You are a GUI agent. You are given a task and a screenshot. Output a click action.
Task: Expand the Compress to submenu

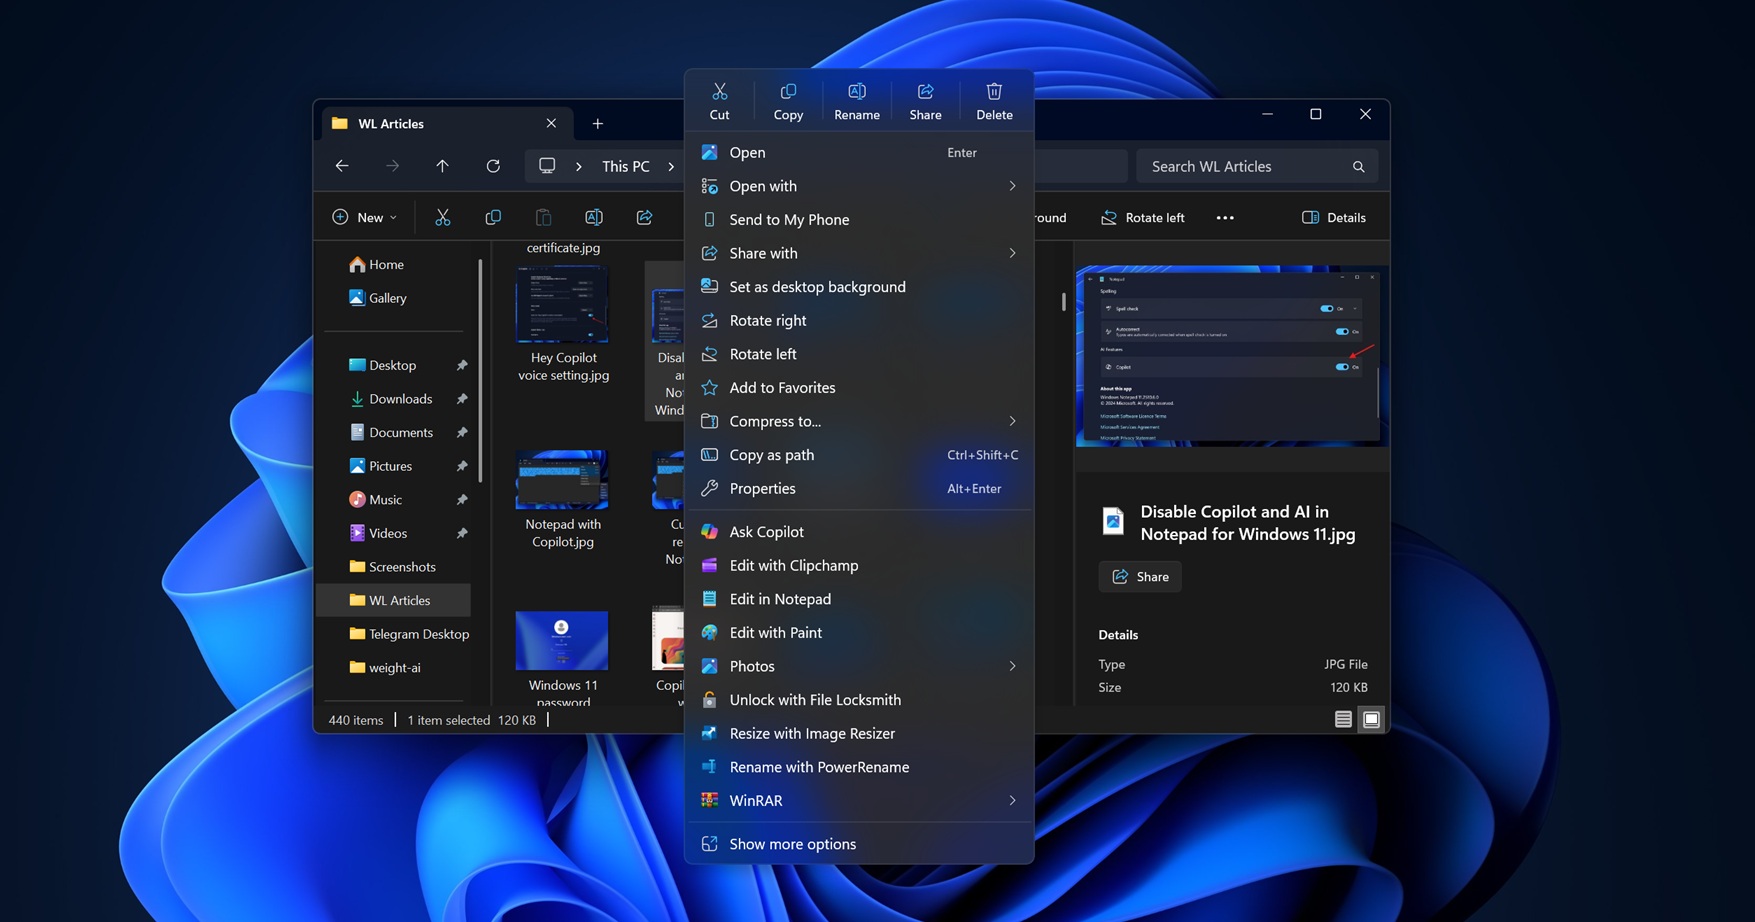[x=1011, y=421]
